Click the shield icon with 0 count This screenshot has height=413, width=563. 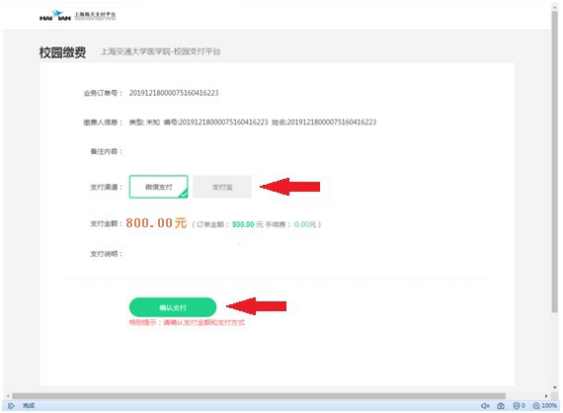[519, 406]
